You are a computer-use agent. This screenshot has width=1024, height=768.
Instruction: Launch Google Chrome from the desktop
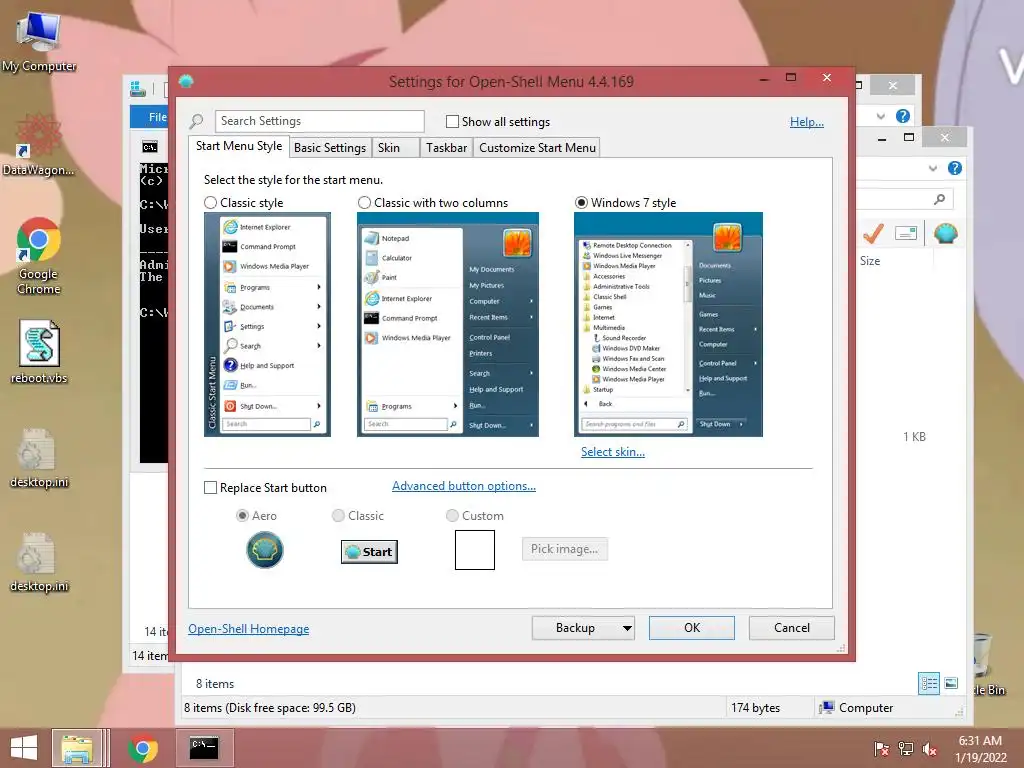point(39,256)
